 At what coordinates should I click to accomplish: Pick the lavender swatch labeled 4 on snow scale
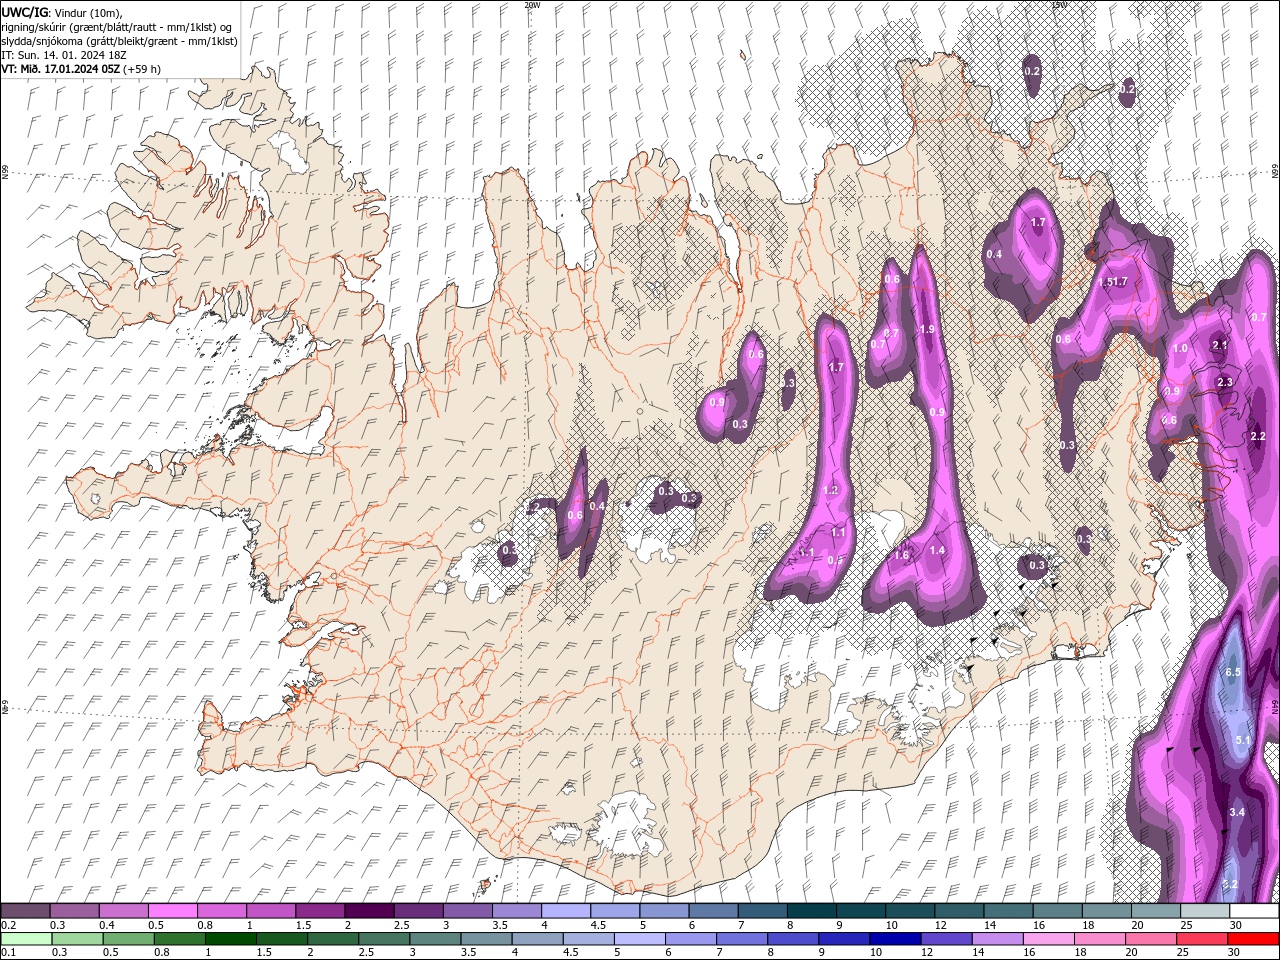point(565,911)
